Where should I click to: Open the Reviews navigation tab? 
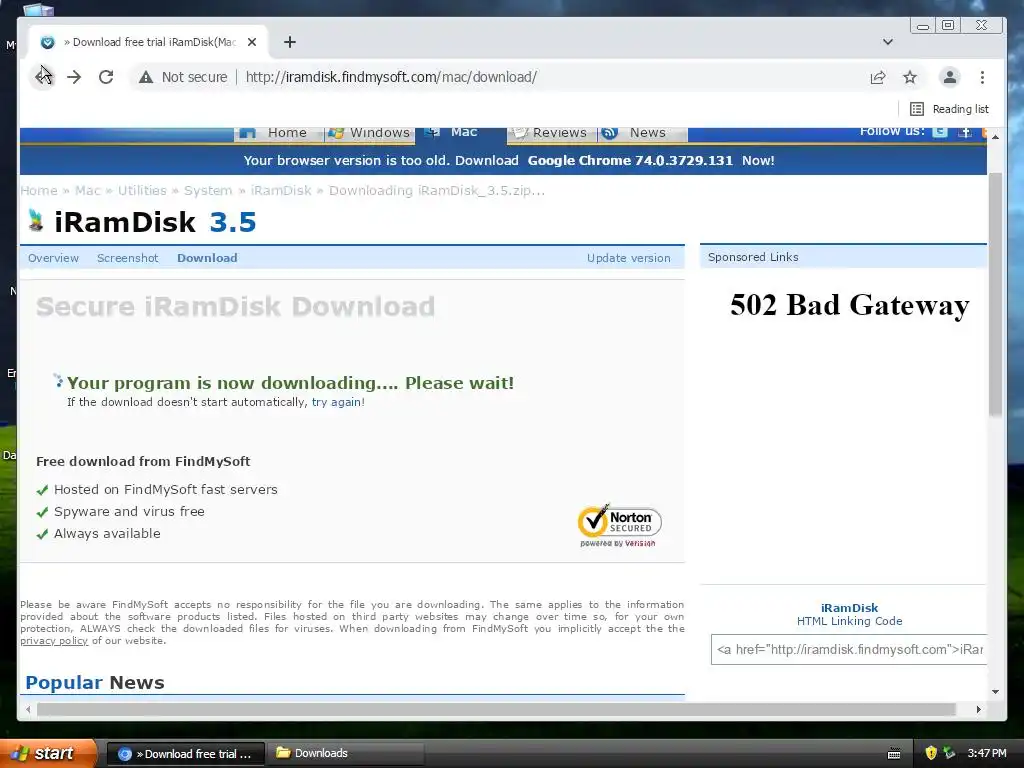[x=551, y=133]
